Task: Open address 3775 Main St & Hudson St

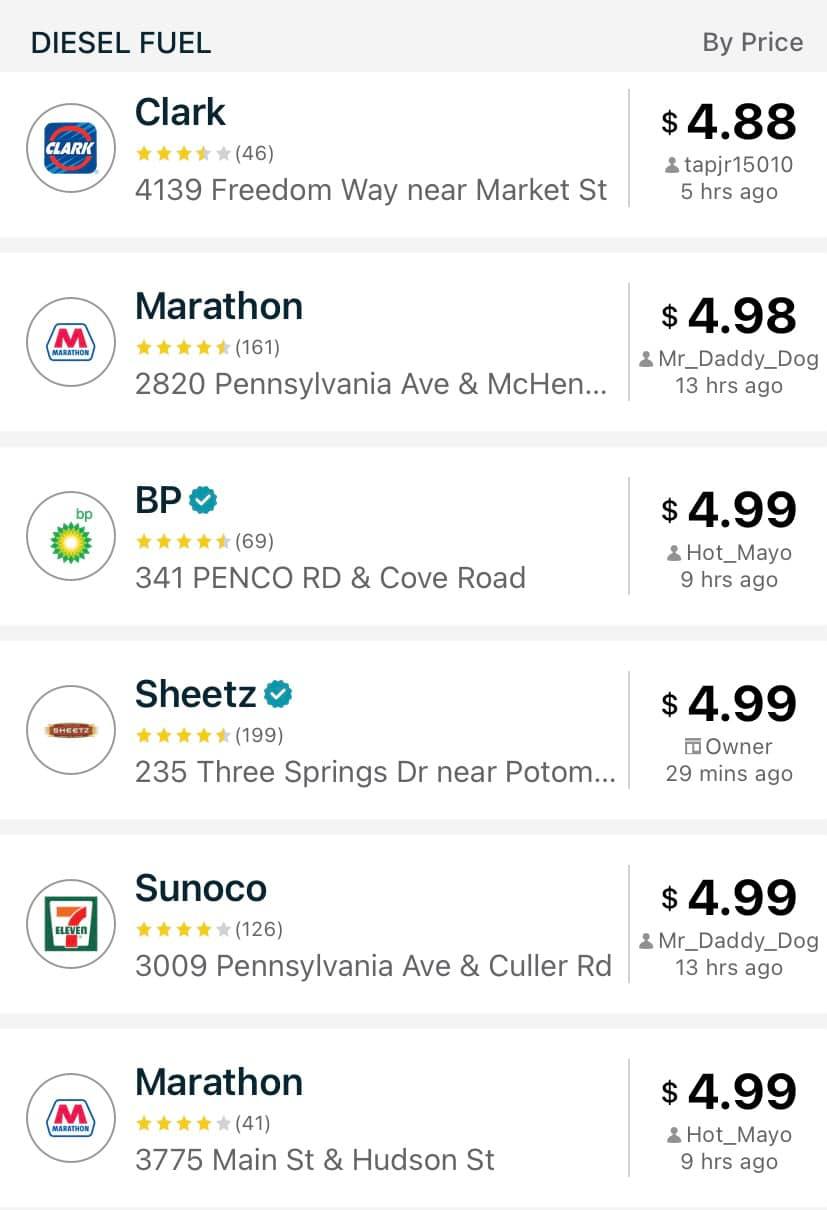Action: tap(315, 1159)
